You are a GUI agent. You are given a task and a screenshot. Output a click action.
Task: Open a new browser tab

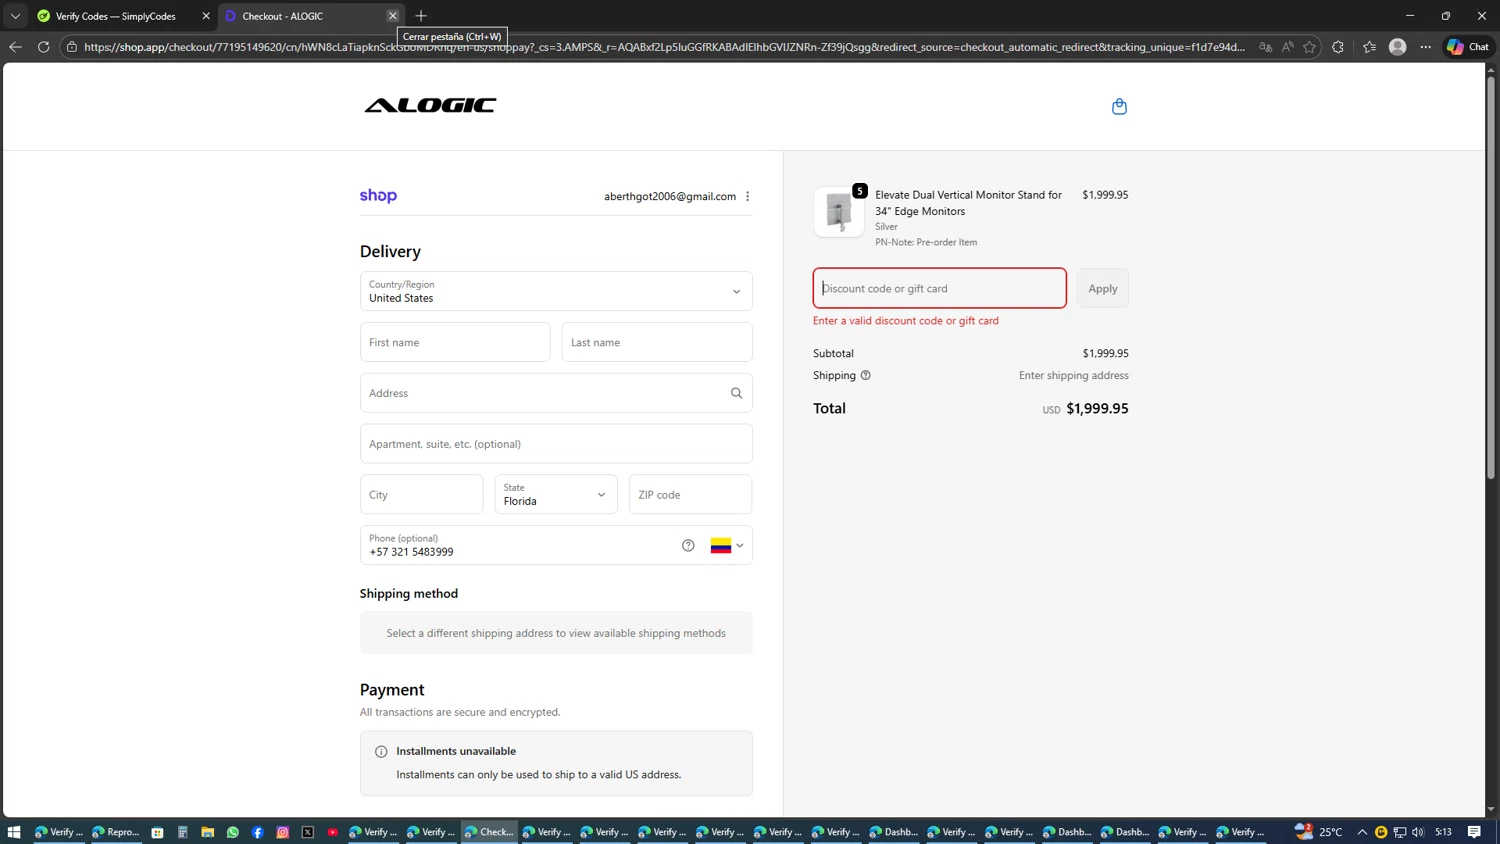(421, 16)
